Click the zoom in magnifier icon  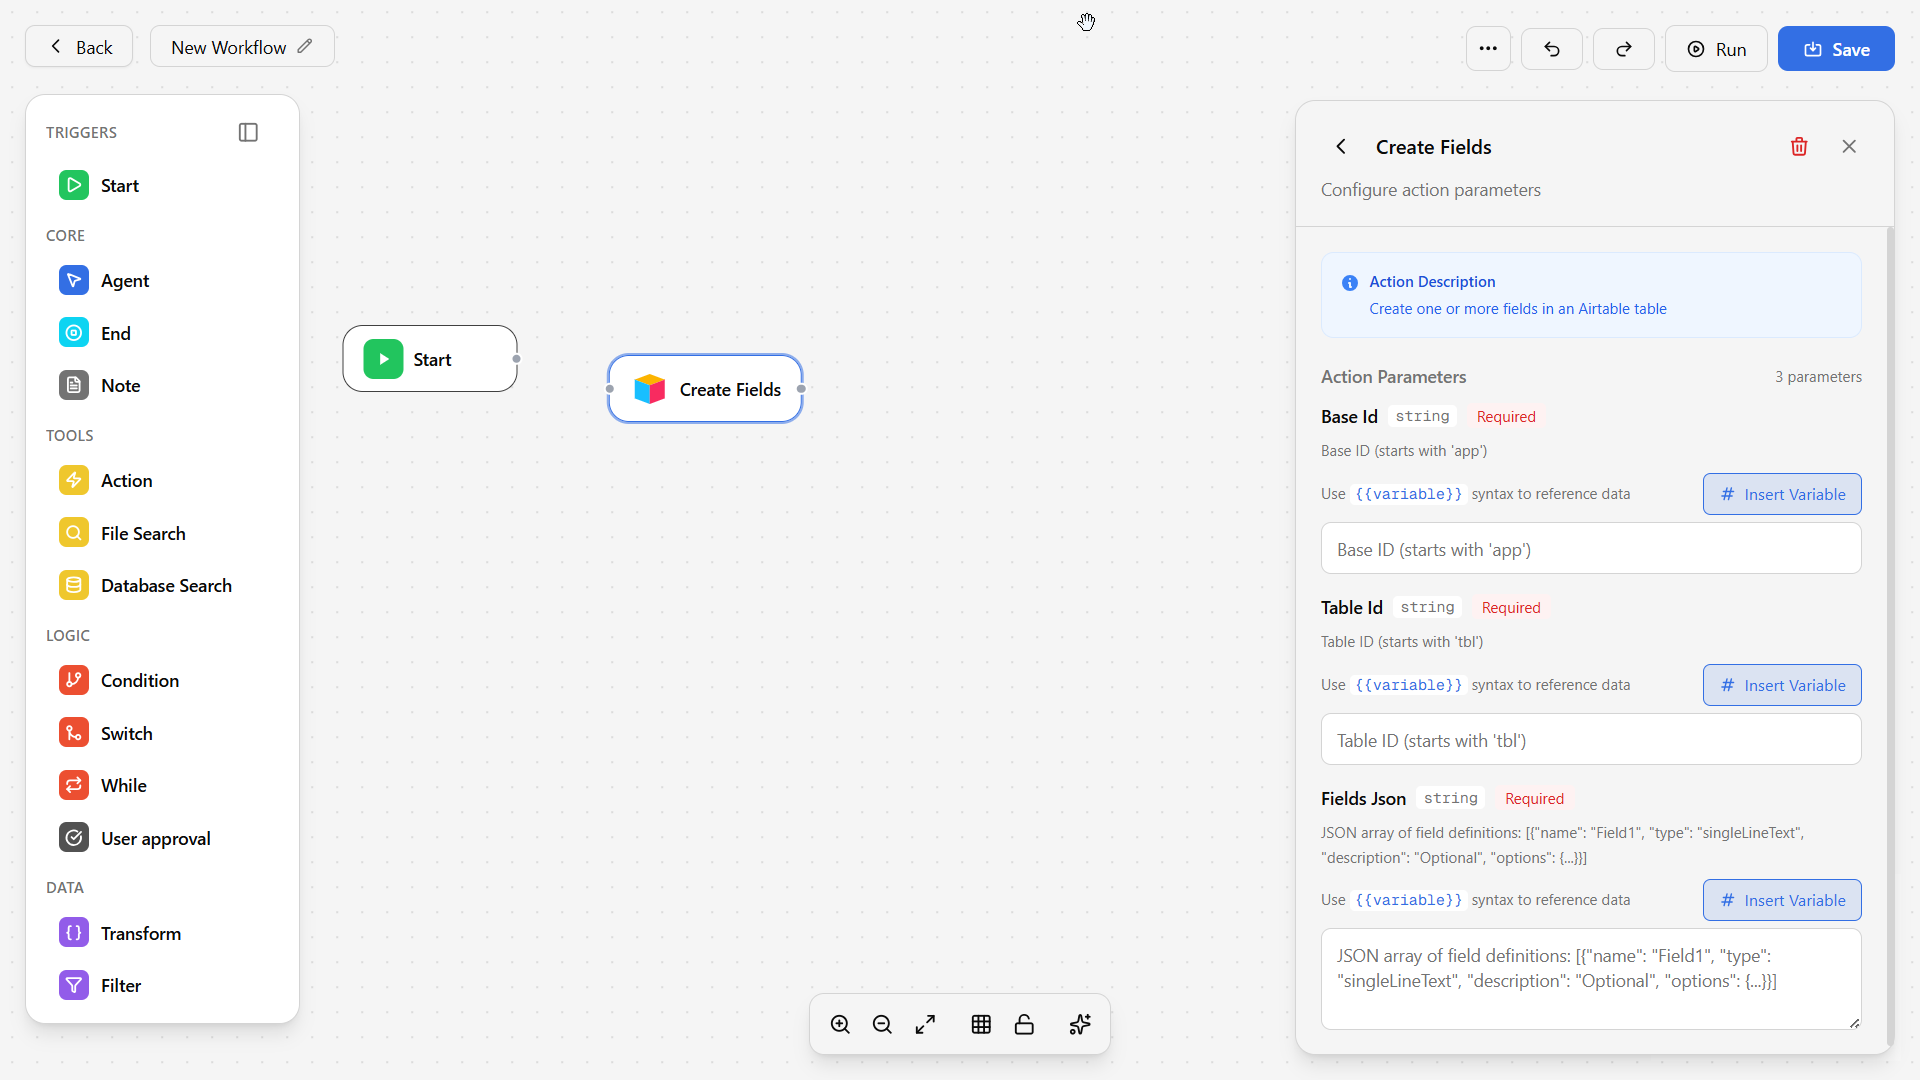(x=840, y=1024)
